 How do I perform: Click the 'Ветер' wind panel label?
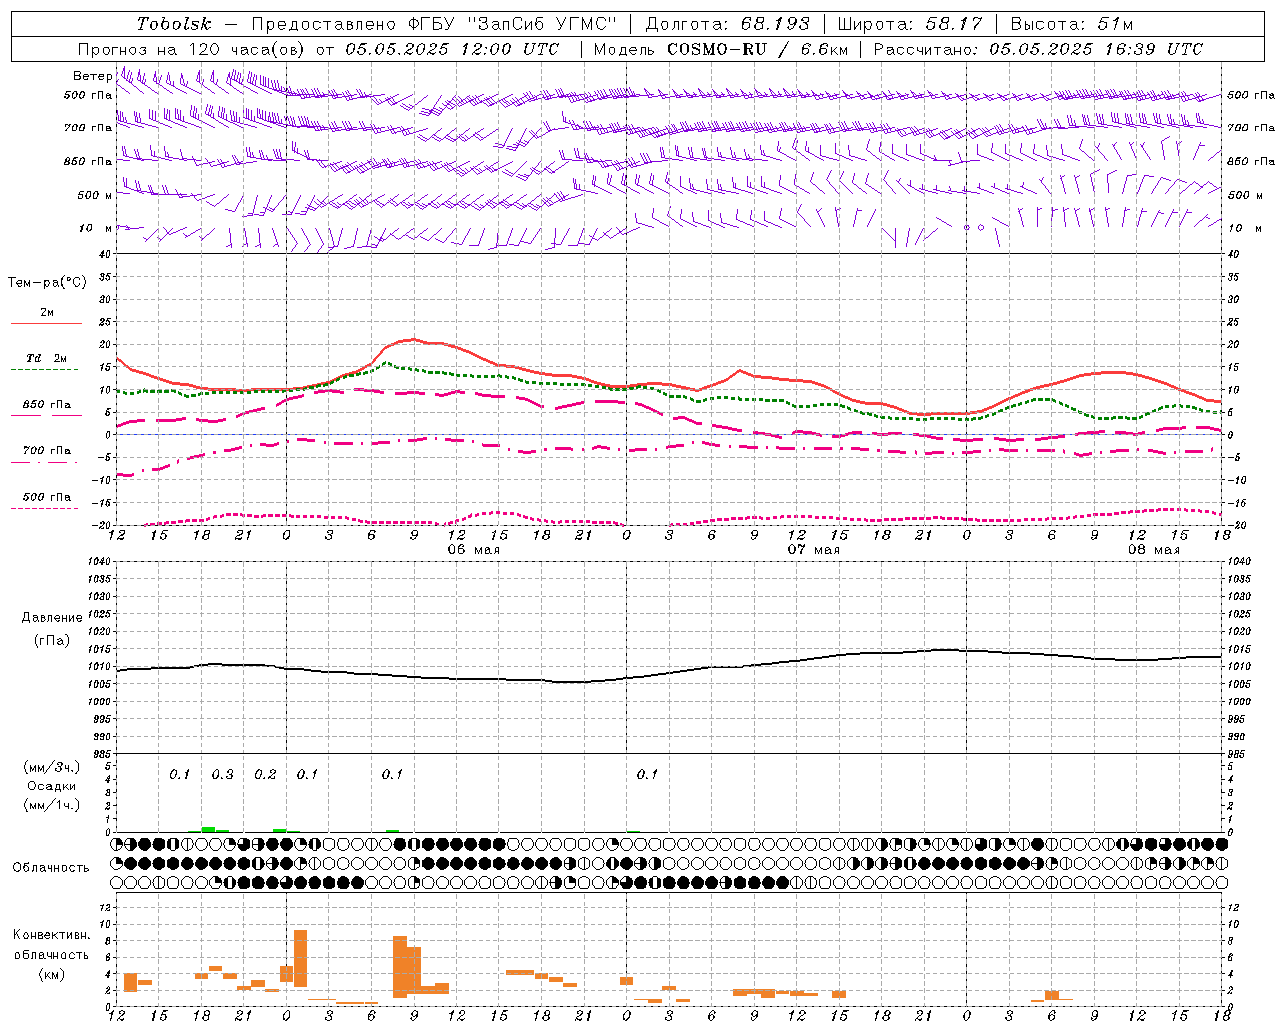tap(93, 76)
